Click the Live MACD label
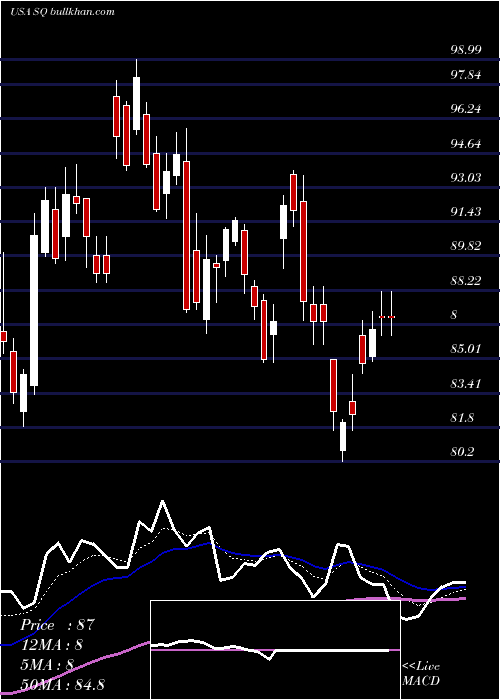 [x=421, y=674]
